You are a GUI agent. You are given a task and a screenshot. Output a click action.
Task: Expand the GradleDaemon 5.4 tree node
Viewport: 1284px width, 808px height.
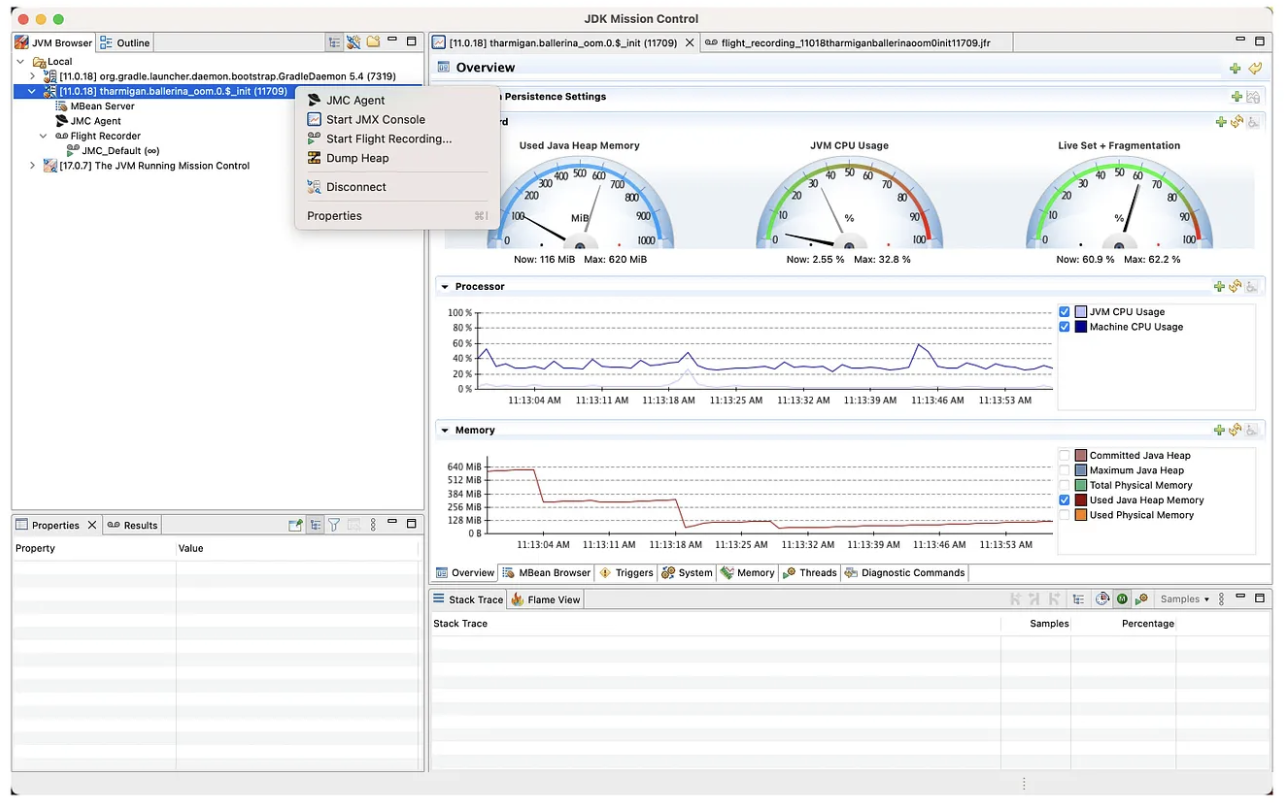[x=32, y=76]
